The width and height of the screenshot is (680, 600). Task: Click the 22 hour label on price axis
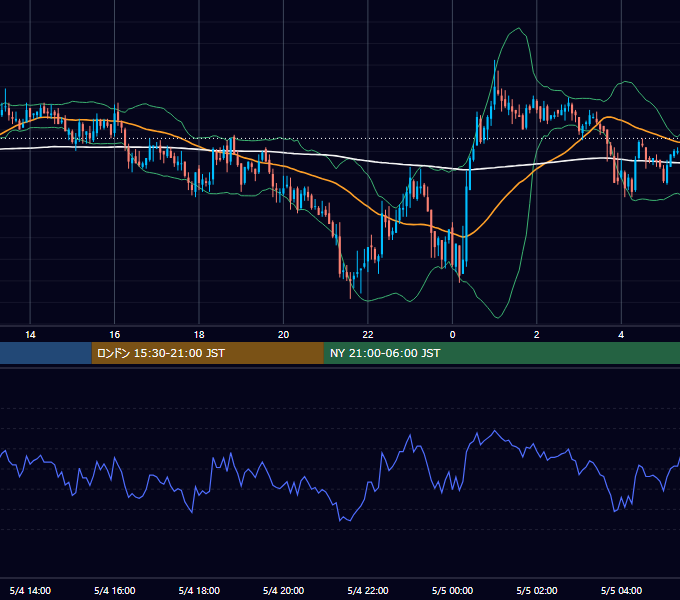368,335
